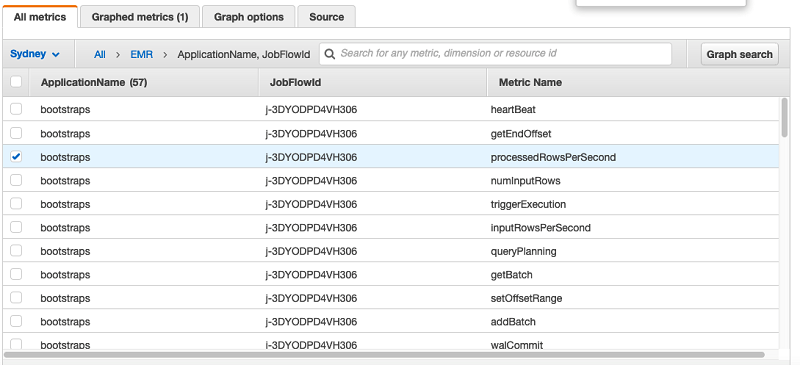Sort by the ApplicationName column header
The width and height of the screenshot is (800, 365).
coord(94,82)
